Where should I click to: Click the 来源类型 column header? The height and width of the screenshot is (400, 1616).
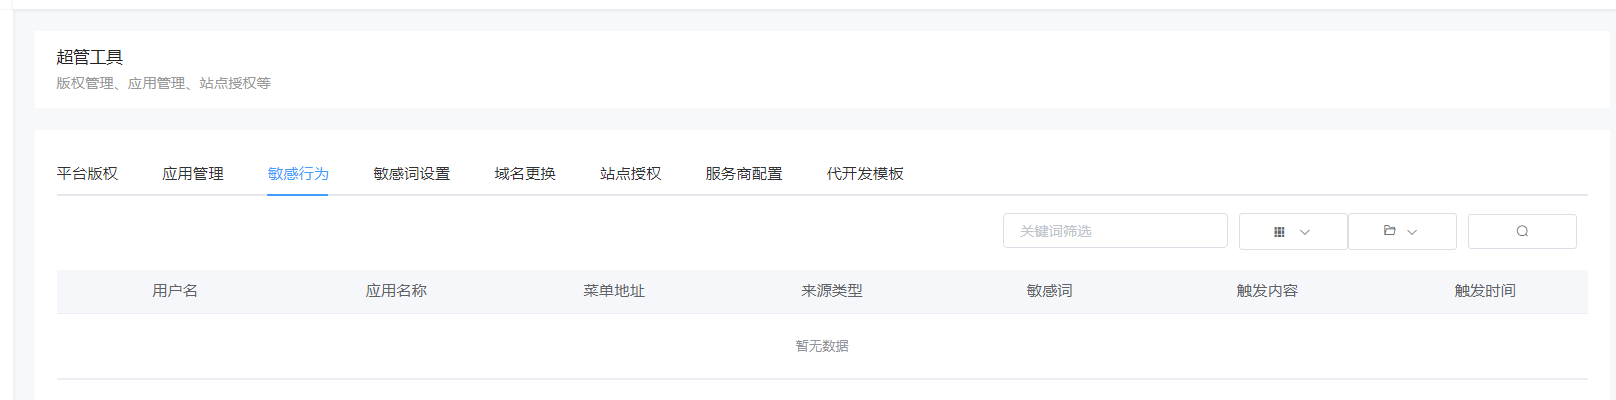tap(832, 291)
